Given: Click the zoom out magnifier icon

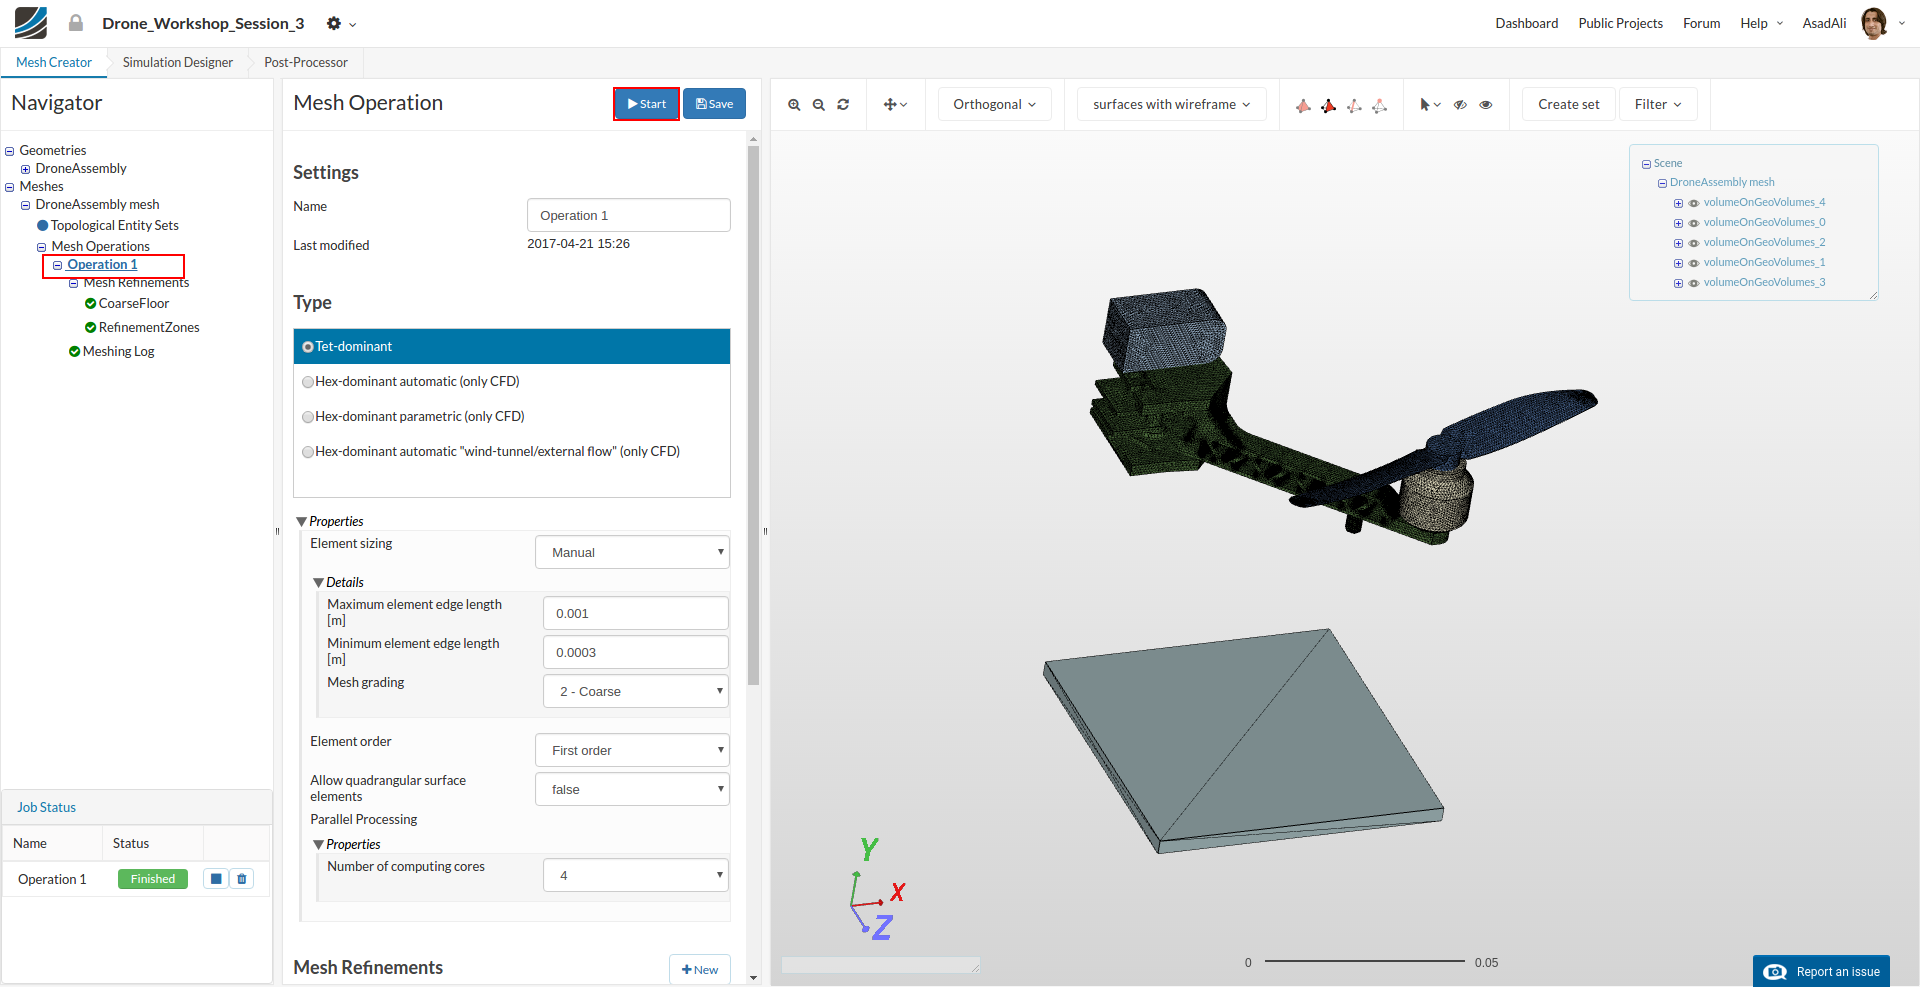Looking at the screenshot, I should [819, 105].
